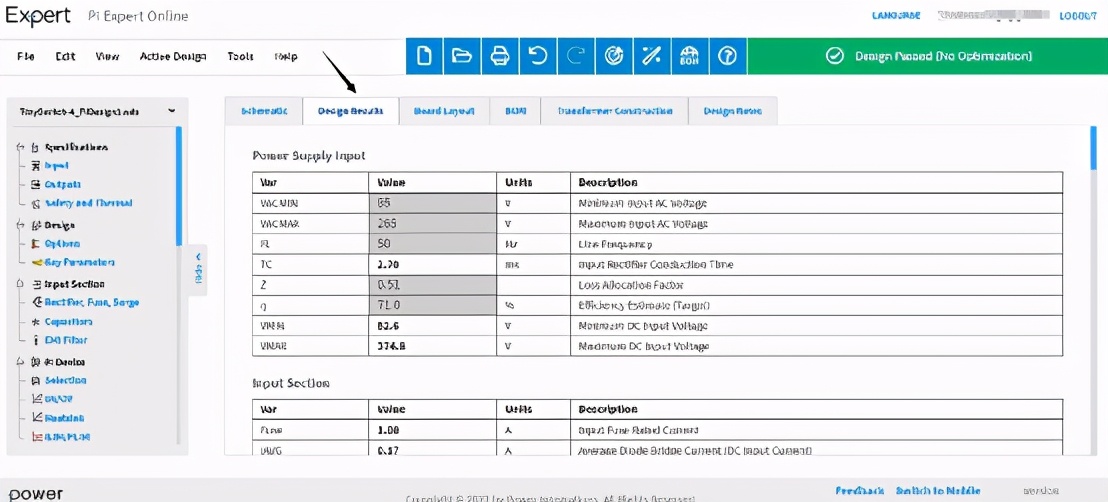This screenshot has width=1108, height=502.
Task: Hide the left navigation panel
Action: [x=198, y=269]
